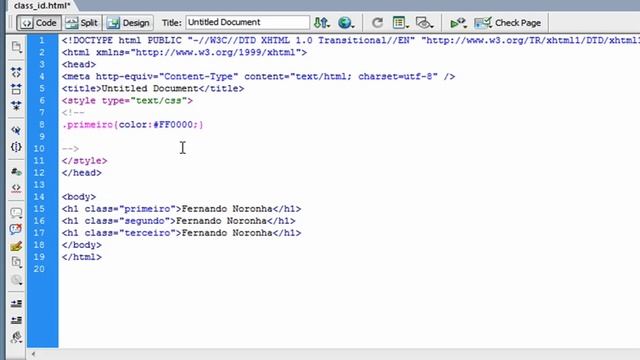Click the horizontal scrollbar left arrow
Viewport: 640px width, 360px height.
pos(33,354)
